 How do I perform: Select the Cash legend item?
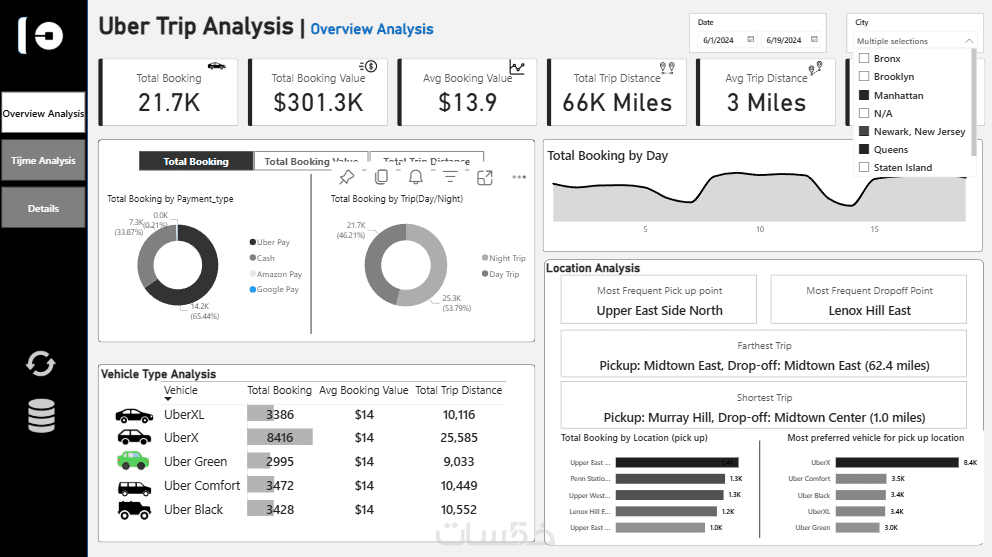point(262,258)
